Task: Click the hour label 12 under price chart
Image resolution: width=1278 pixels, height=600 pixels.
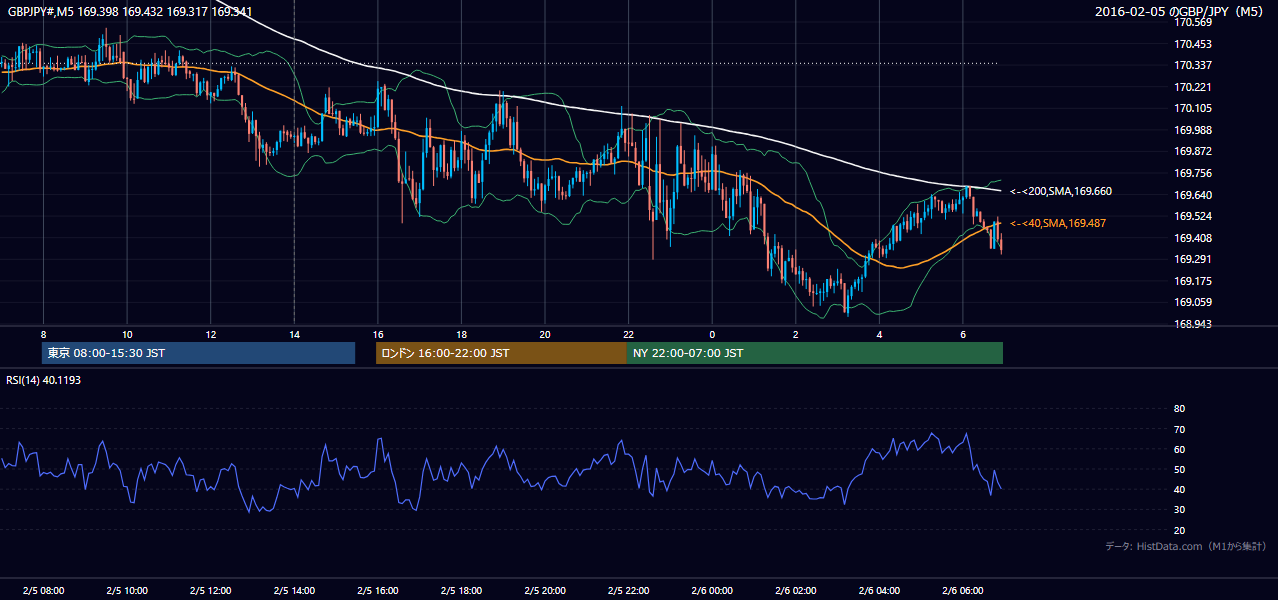Action: (210, 334)
